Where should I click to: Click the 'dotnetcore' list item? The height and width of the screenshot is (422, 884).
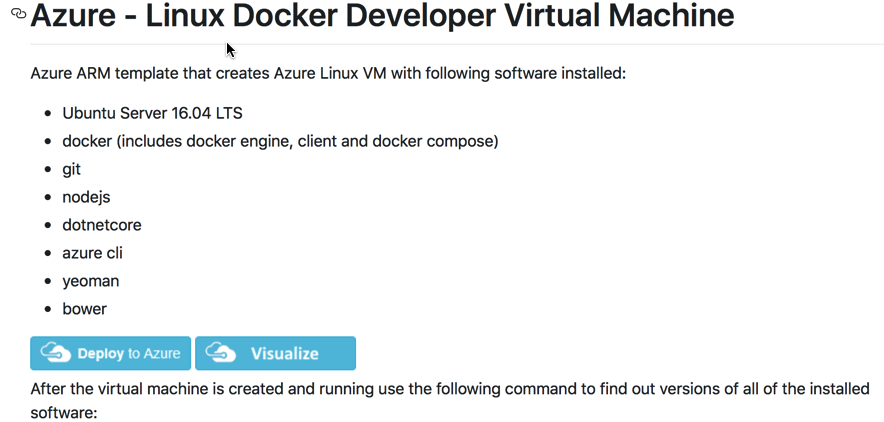pos(102,225)
